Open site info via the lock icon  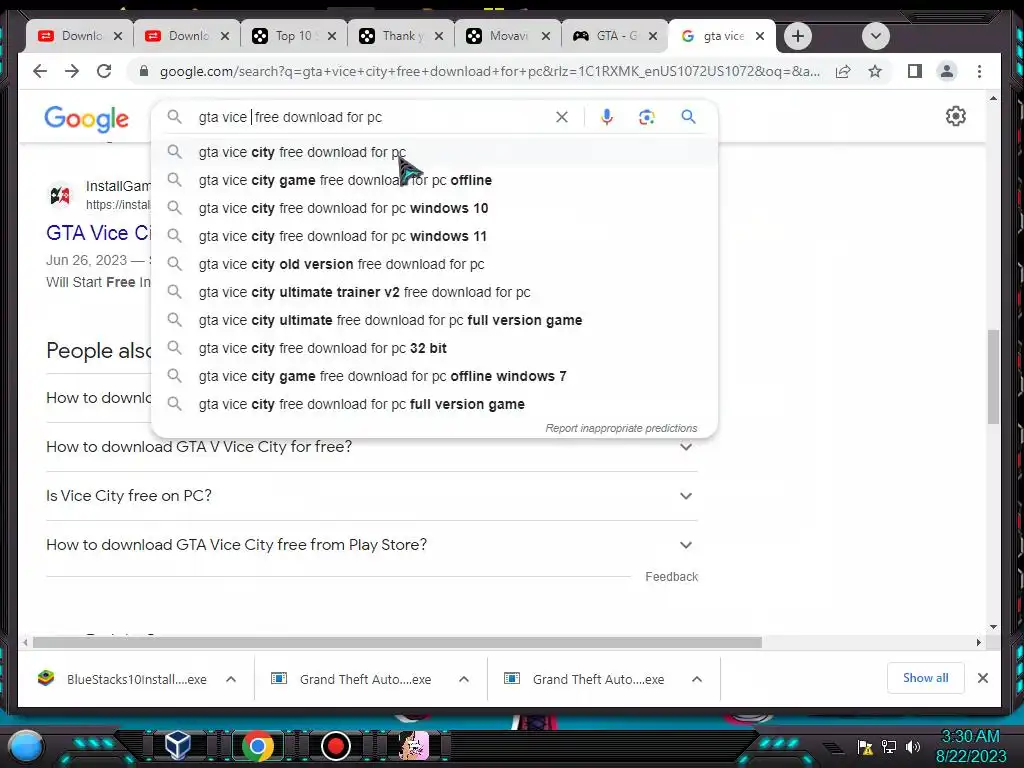point(144,71)
